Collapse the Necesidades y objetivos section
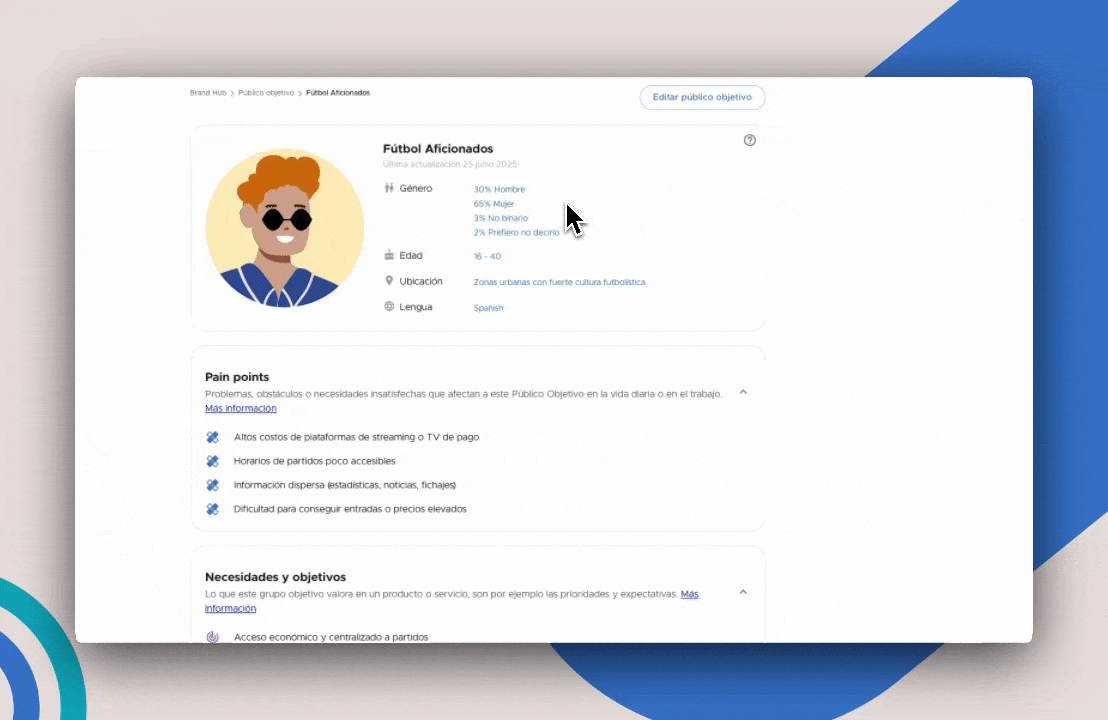Screen dimensions: 1108x720 (x=743, y=592)
